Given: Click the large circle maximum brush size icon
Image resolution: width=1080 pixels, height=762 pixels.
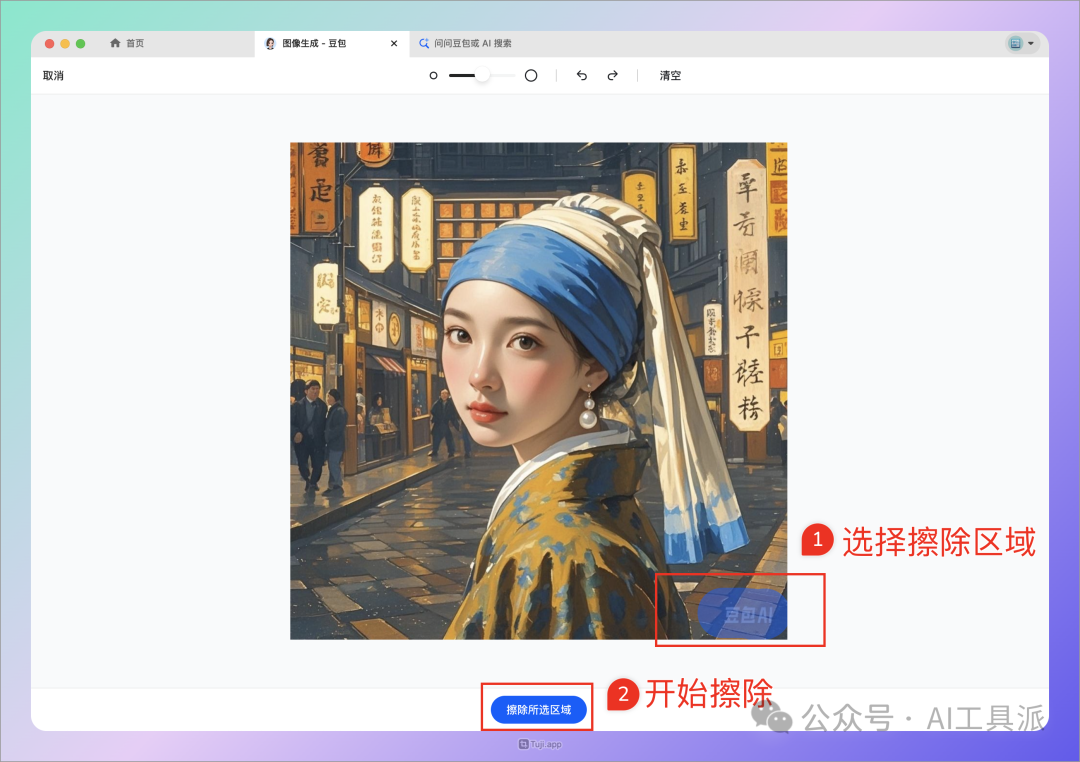Looking at the screenshot, I should tap(530, 74).
